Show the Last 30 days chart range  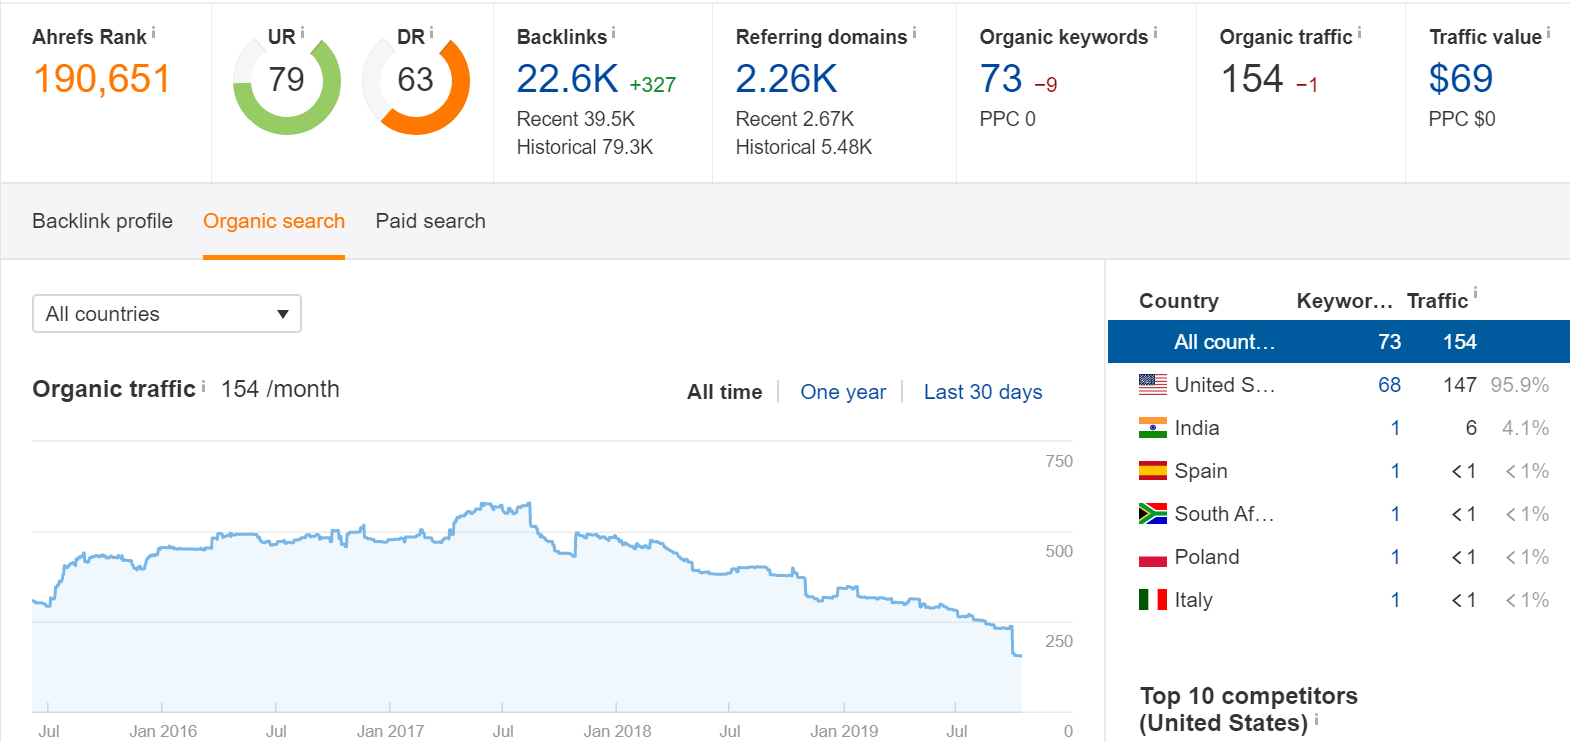coord(982,392)
